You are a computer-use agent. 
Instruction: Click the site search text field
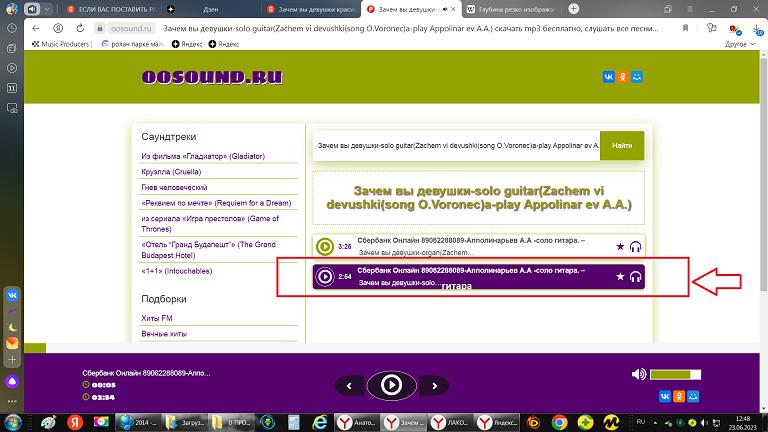pos(456,145)
